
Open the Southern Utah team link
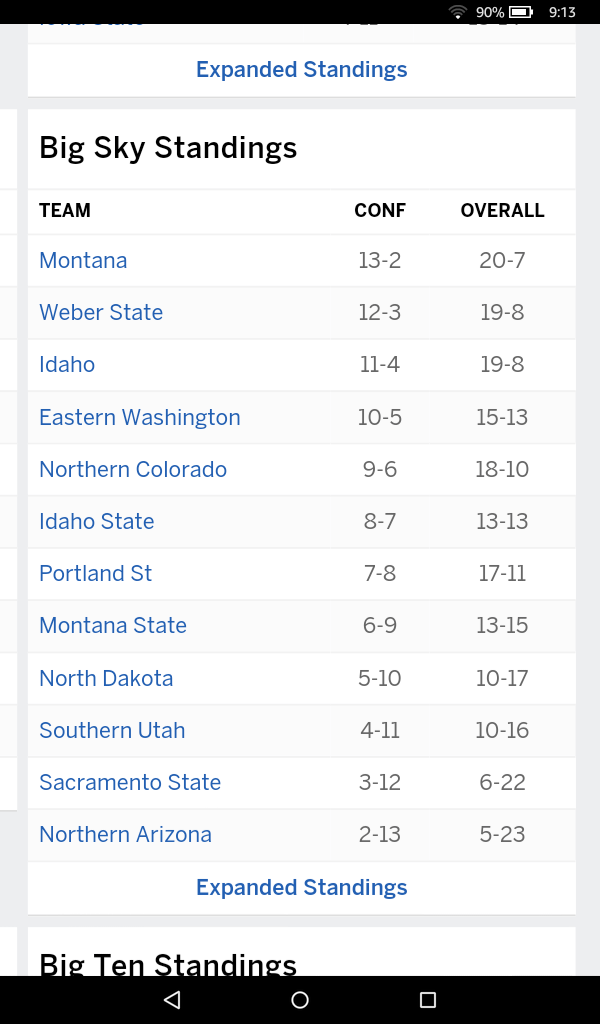pos(112,730)
